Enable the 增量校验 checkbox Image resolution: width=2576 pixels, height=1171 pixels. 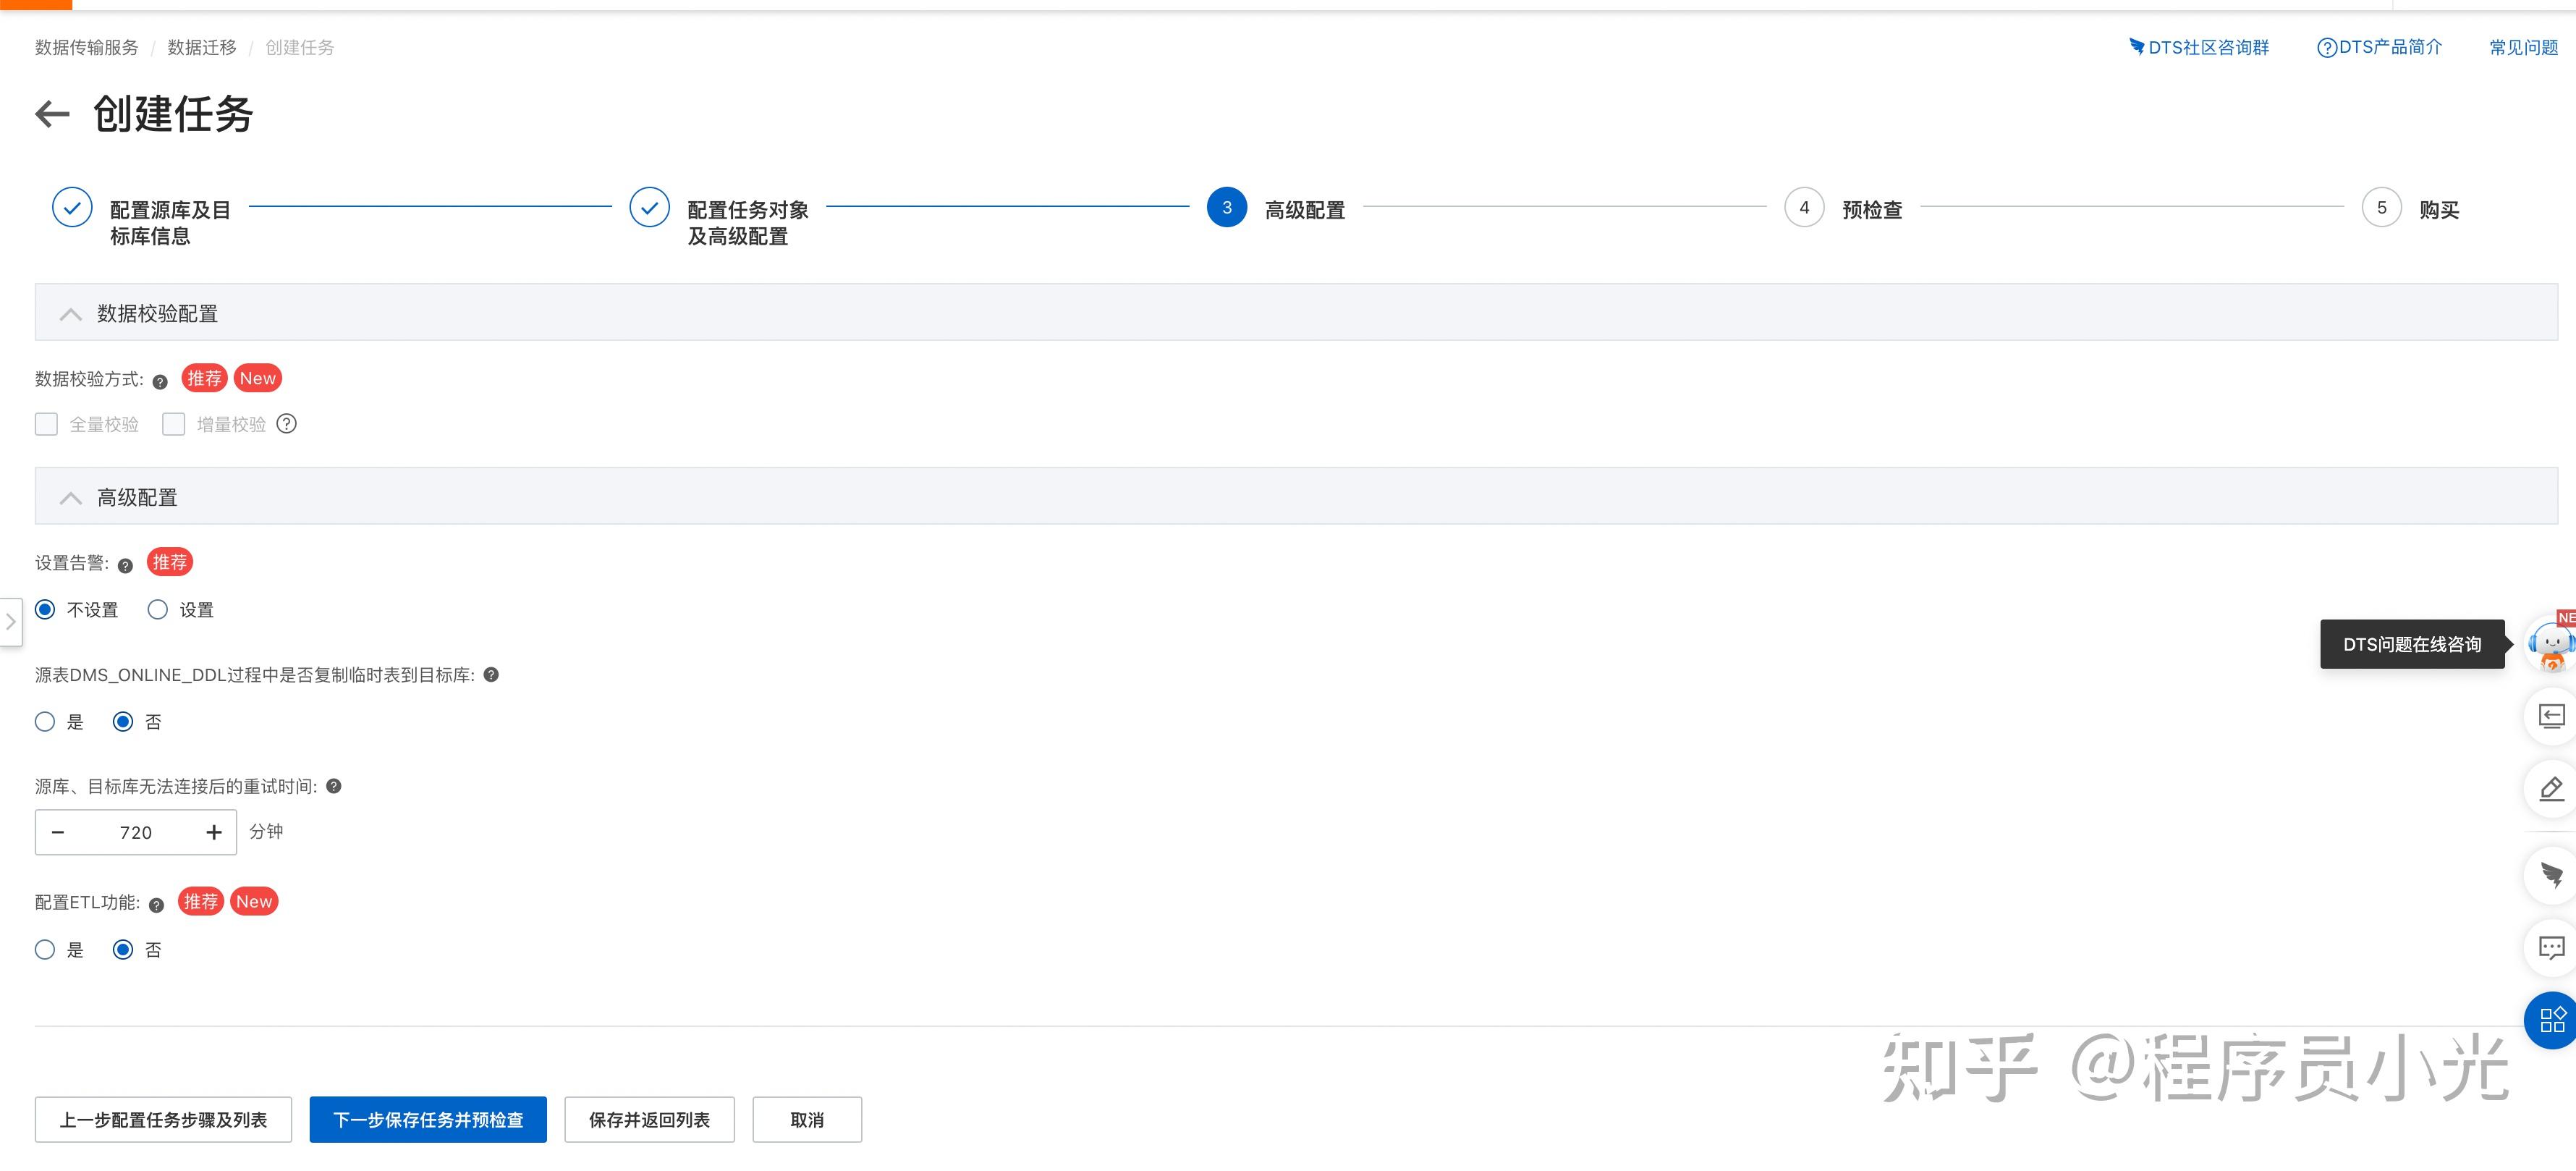coord(174,424)
